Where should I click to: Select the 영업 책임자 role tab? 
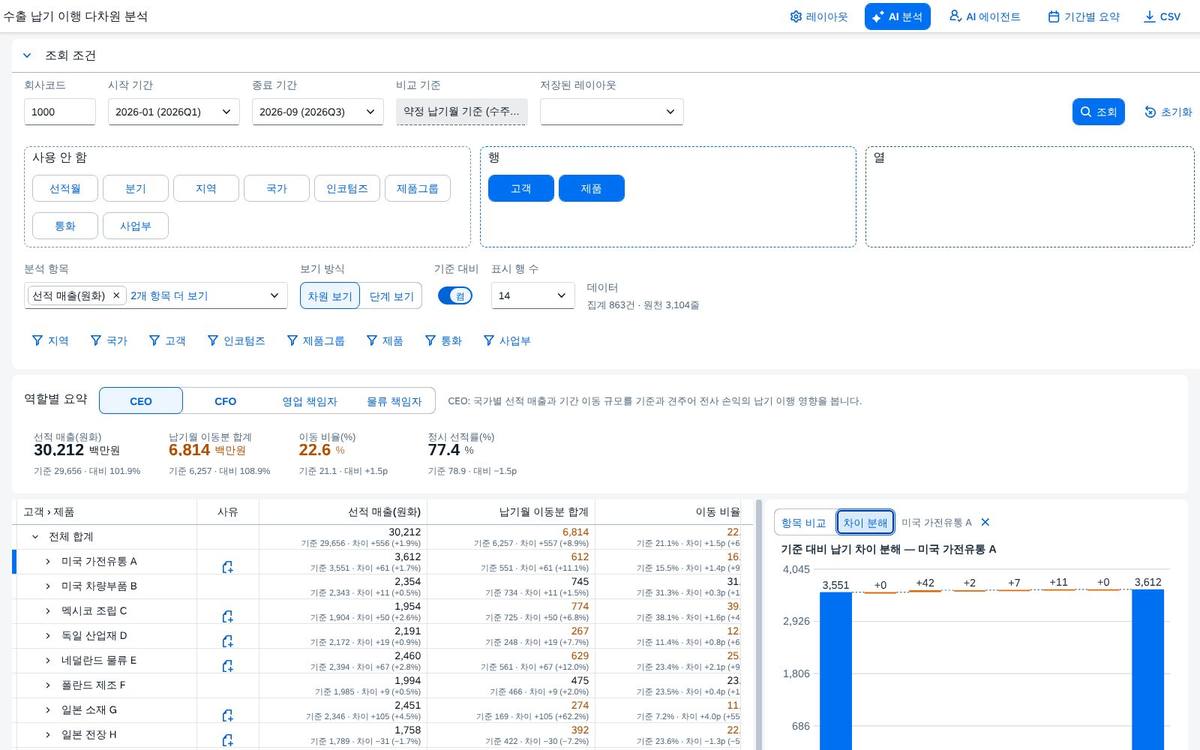(309, 401)
